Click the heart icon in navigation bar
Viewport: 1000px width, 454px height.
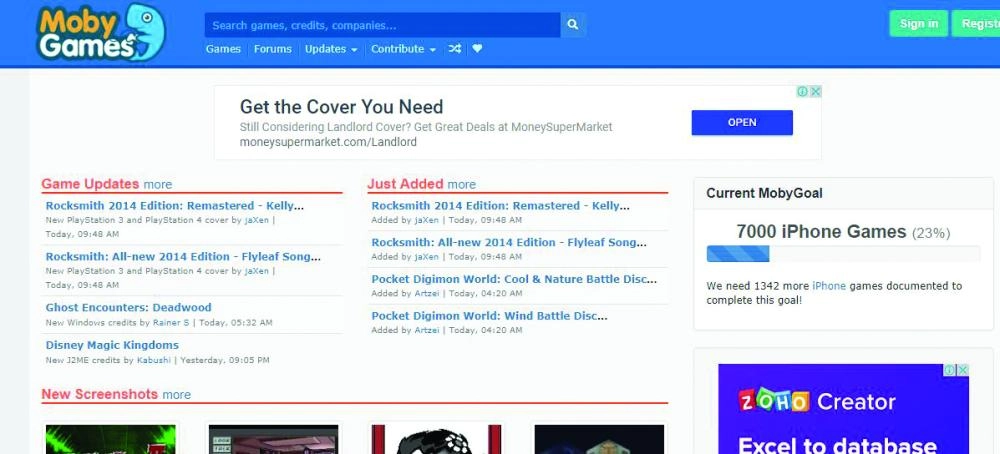point(478,49)
